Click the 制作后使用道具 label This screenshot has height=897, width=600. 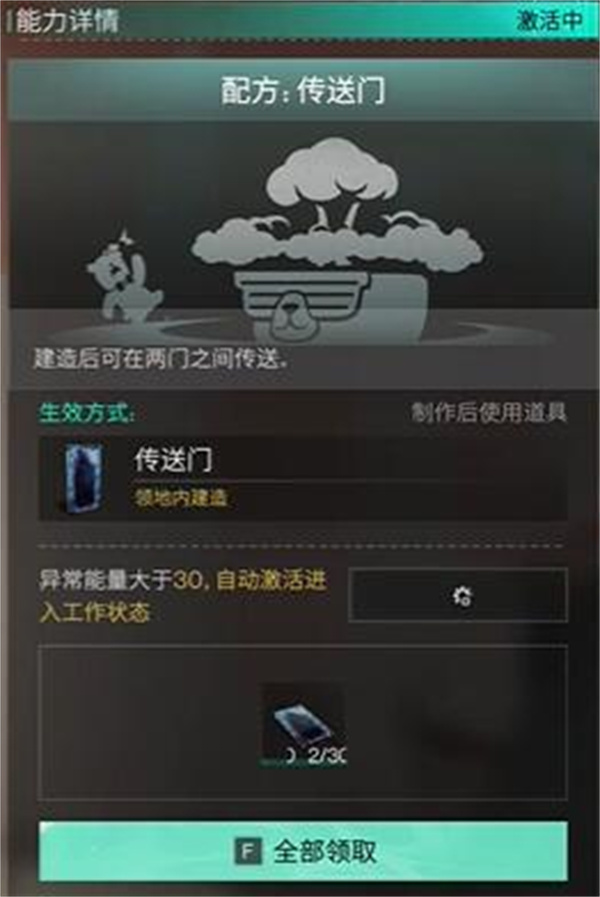[489, 412]
